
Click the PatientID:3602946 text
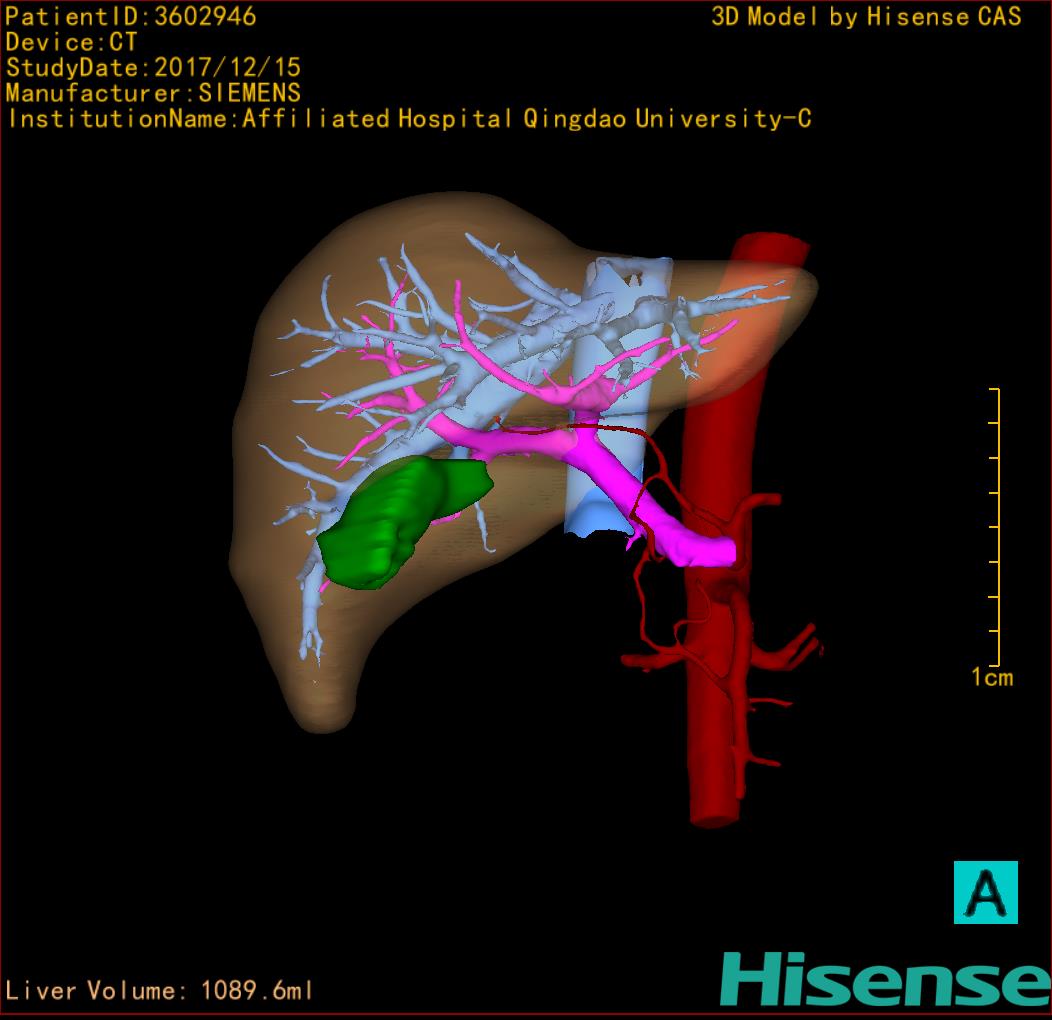[x=131, y=17]
